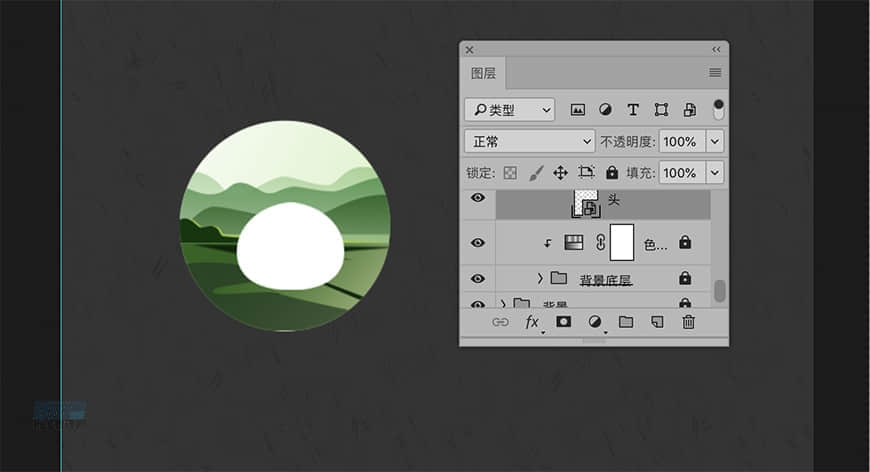870x472 pixels.
Task: Add a layer mask
Action: (564, 322)
